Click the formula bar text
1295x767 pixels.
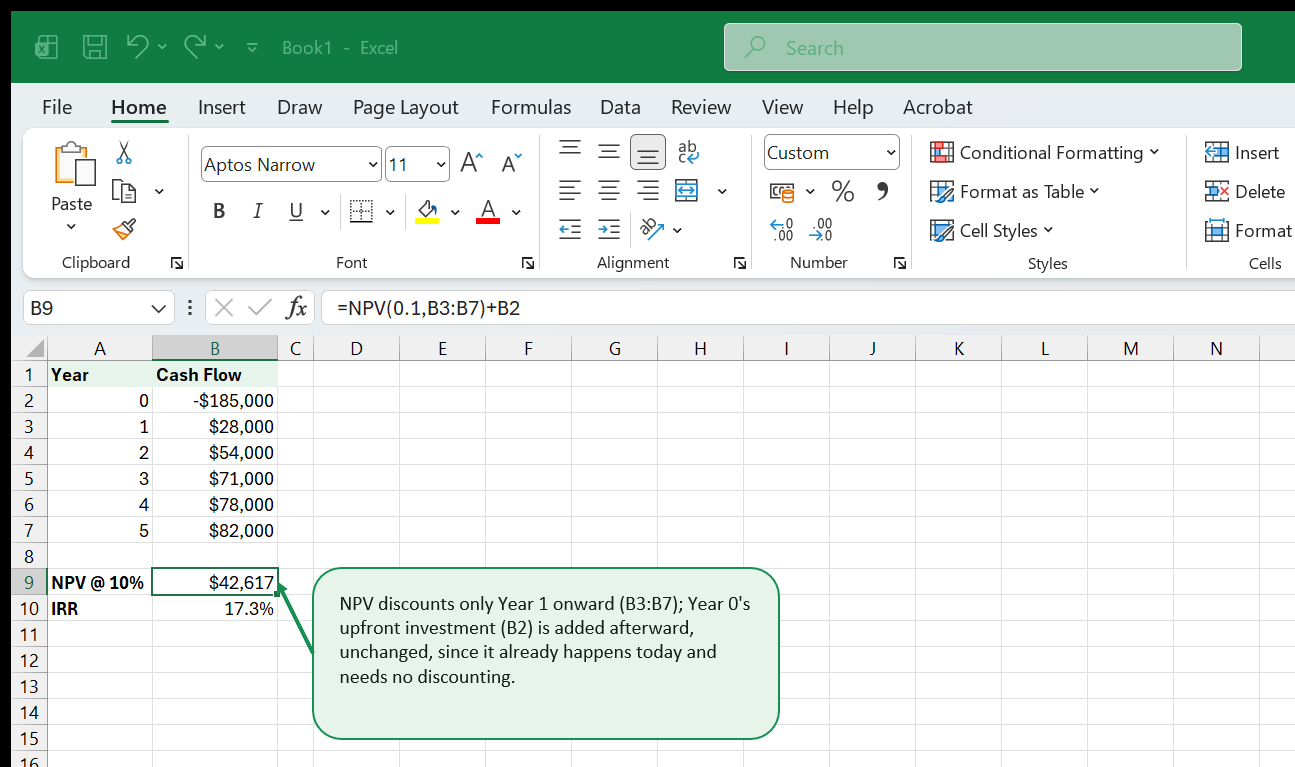pos(429,308)
